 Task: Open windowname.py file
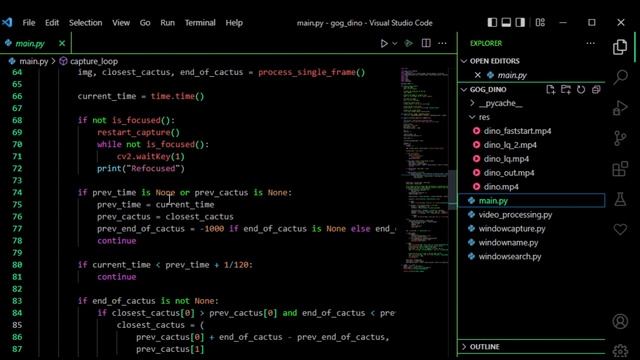508,242
